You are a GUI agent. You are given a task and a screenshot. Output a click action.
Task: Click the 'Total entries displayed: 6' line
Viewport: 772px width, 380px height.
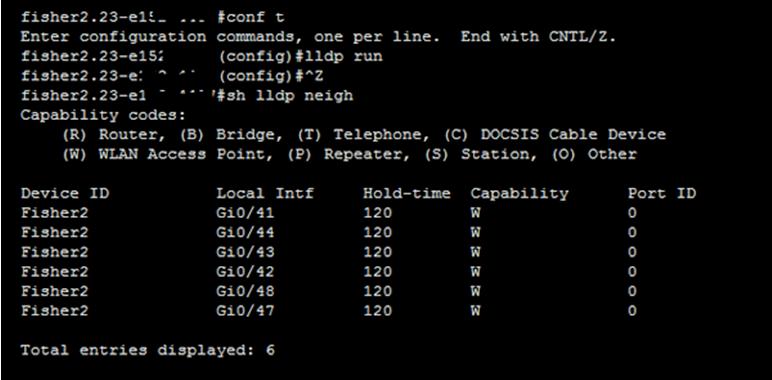(x=148, y=350)
